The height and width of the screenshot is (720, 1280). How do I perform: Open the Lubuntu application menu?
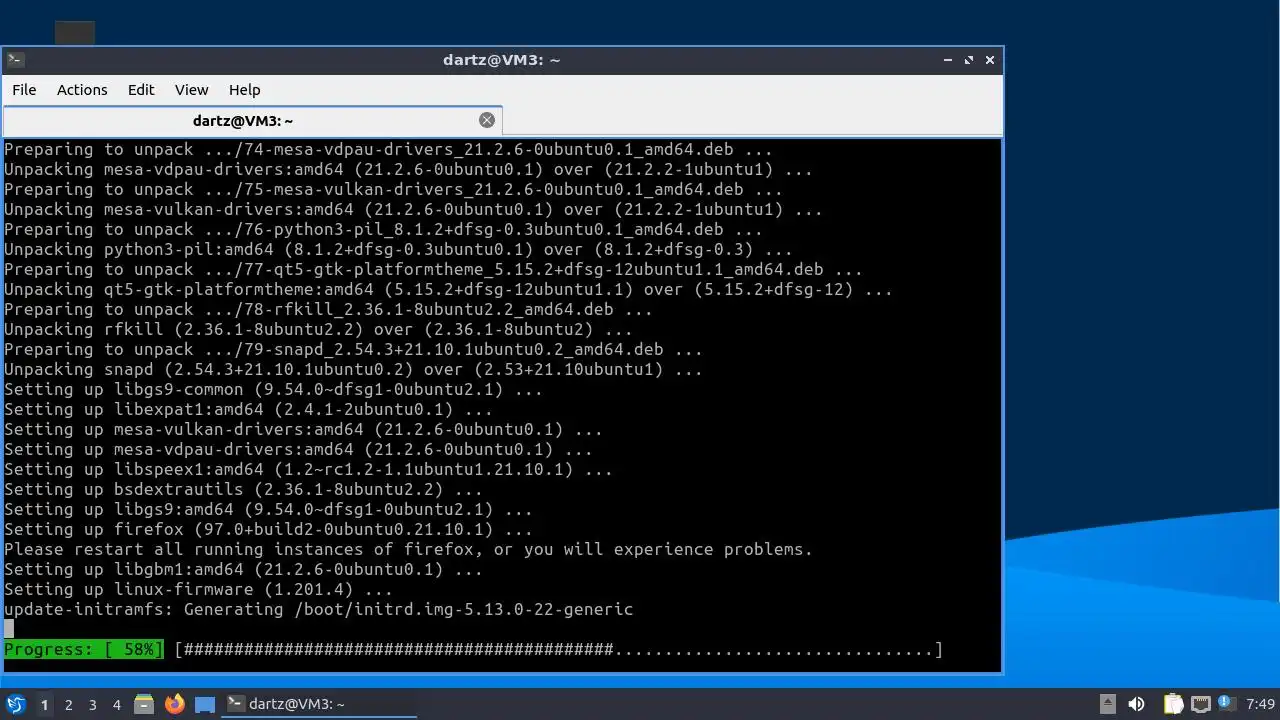coord(15,704)
